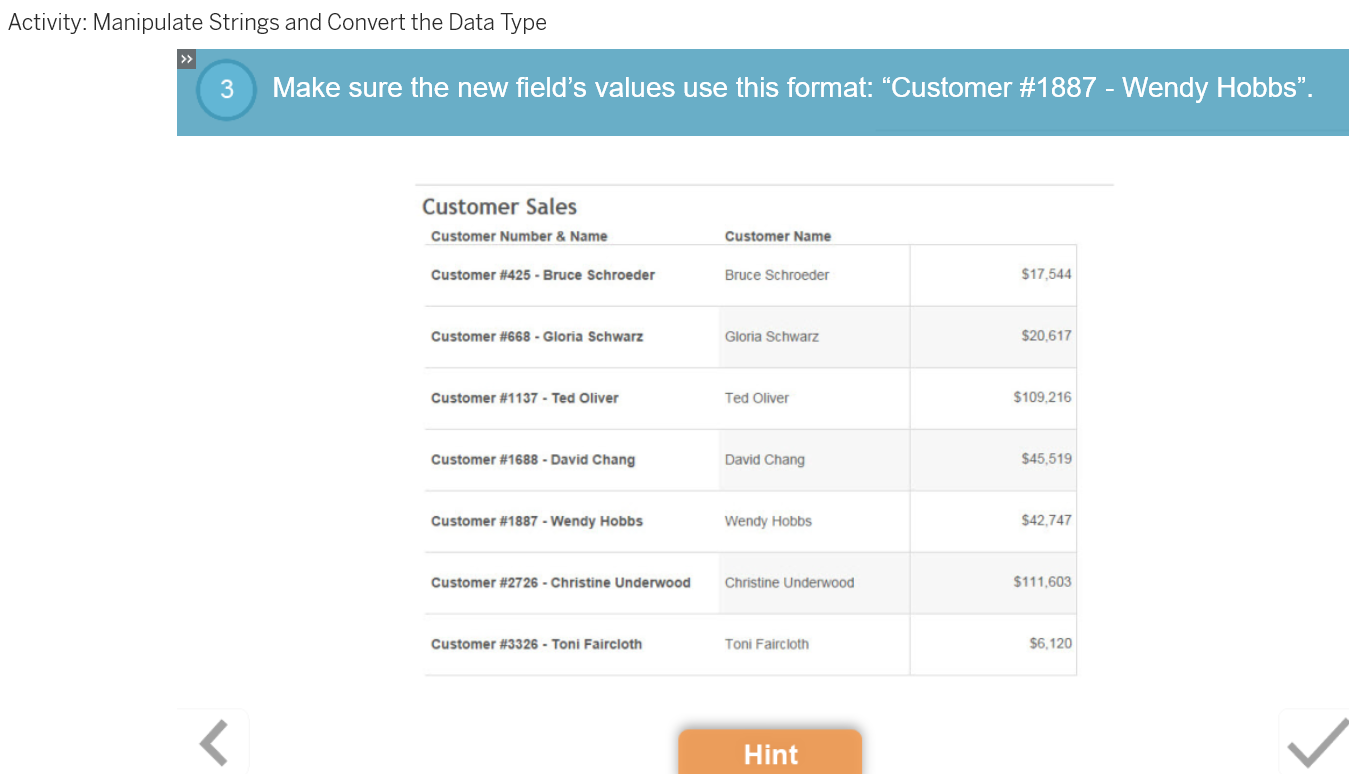The width and height of the screenshot is (1349, 774).
Task: Click the Bruce Schroeder name cell
Action: tap(777, 275)
